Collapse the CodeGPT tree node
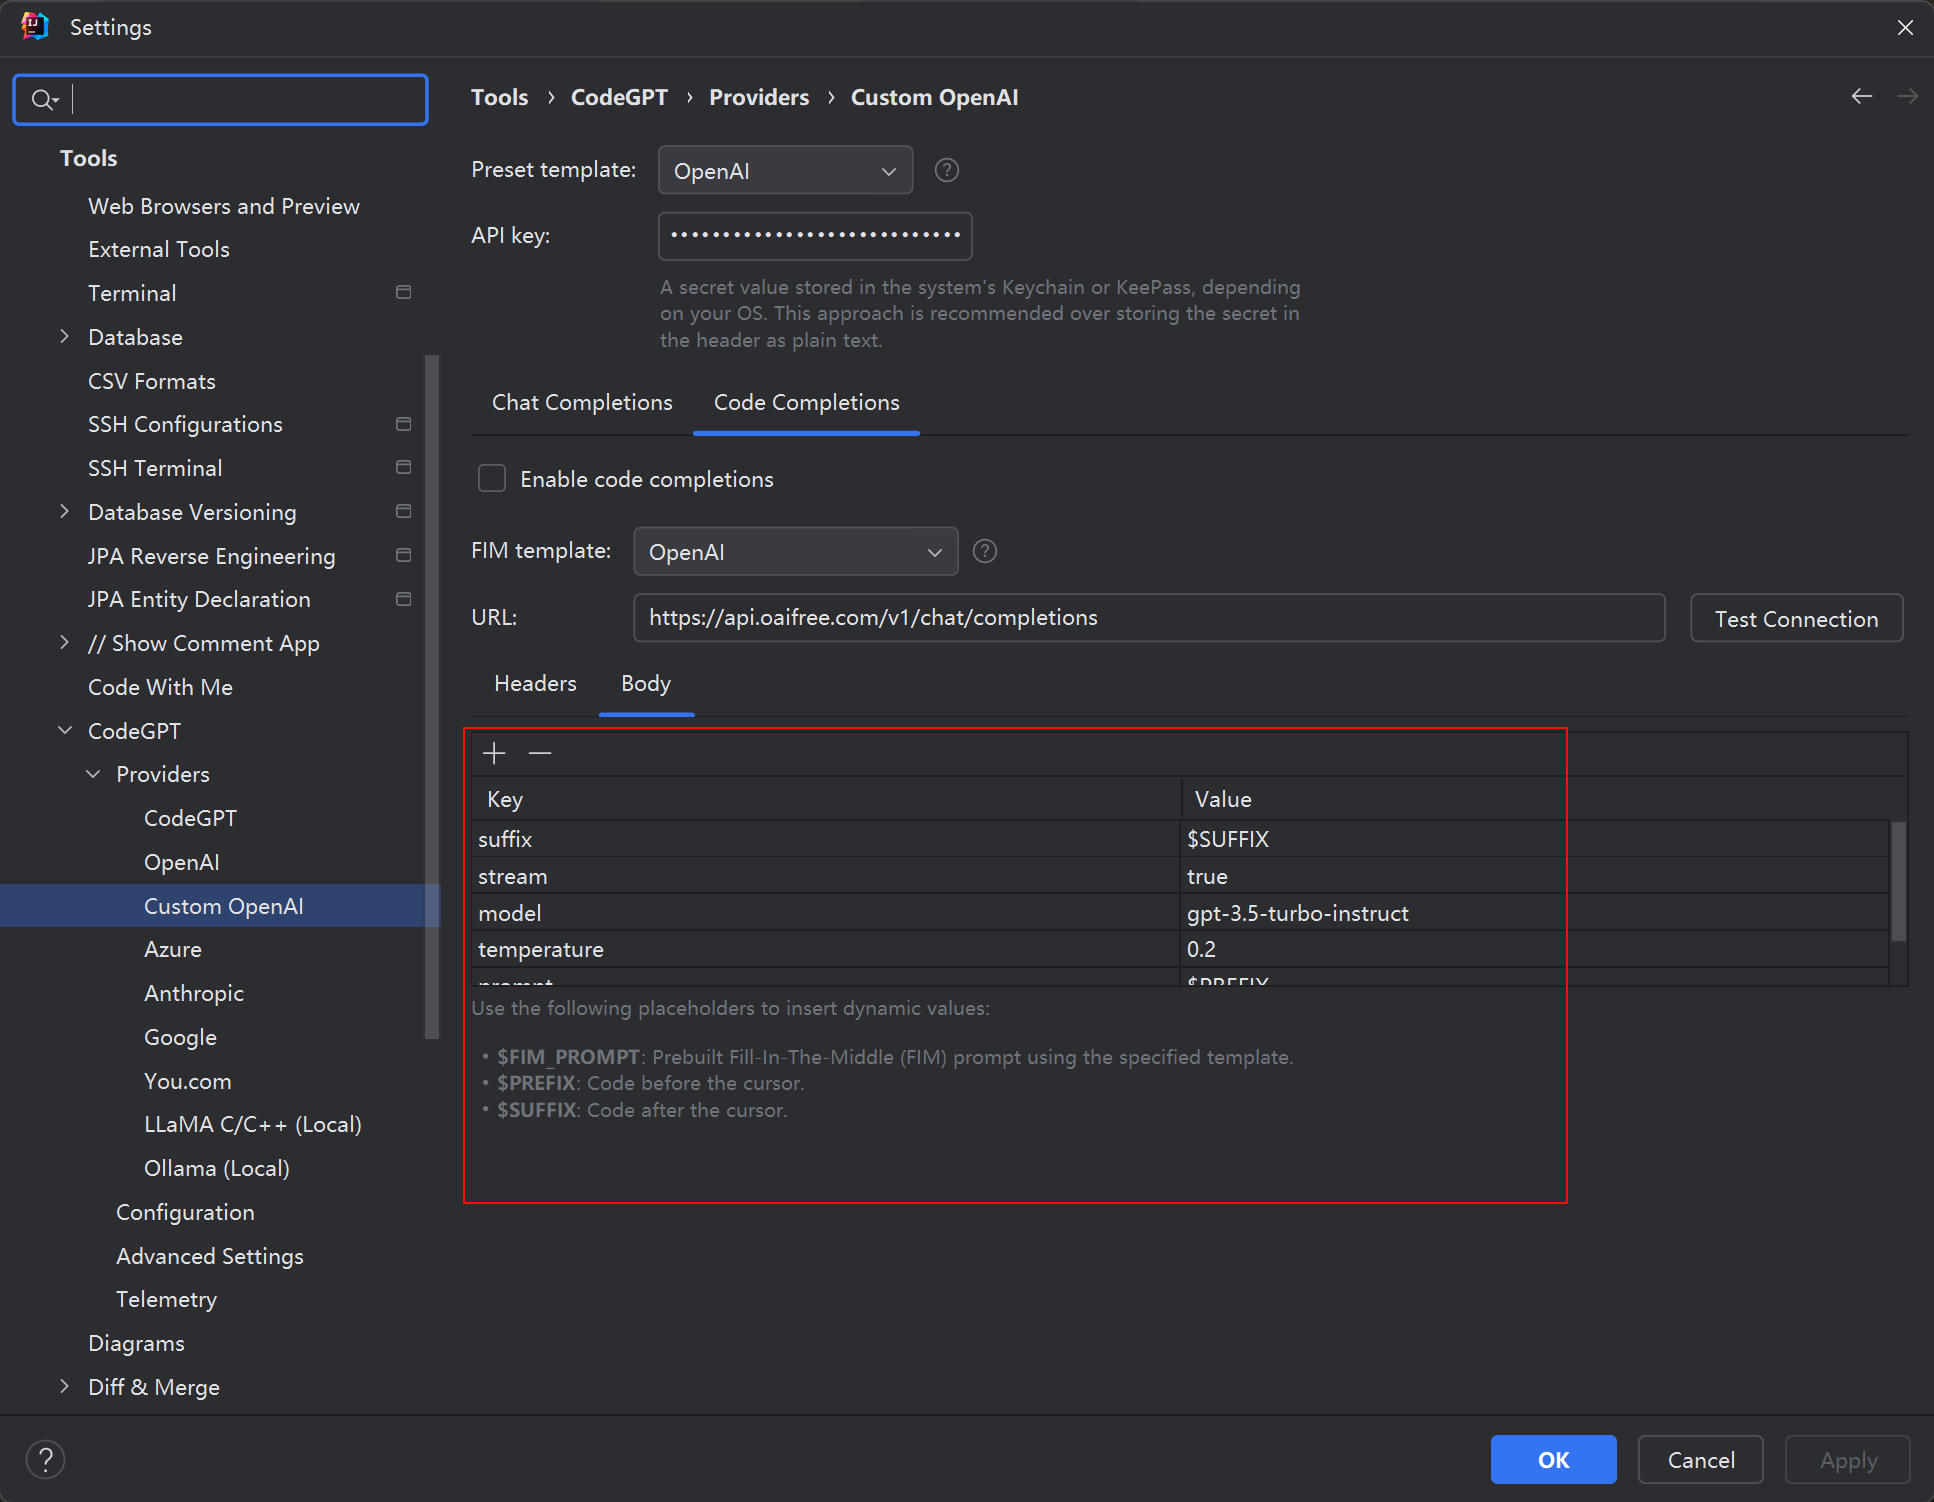The image size is (1934, 1502). [x=65, y=731]
